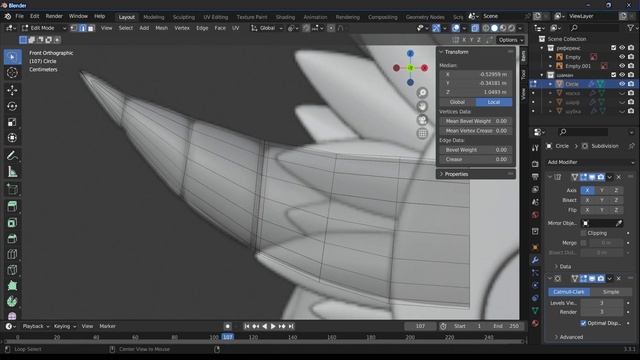
Task: Open the Modifier properties wrench tab
Action: coord(535,260)
